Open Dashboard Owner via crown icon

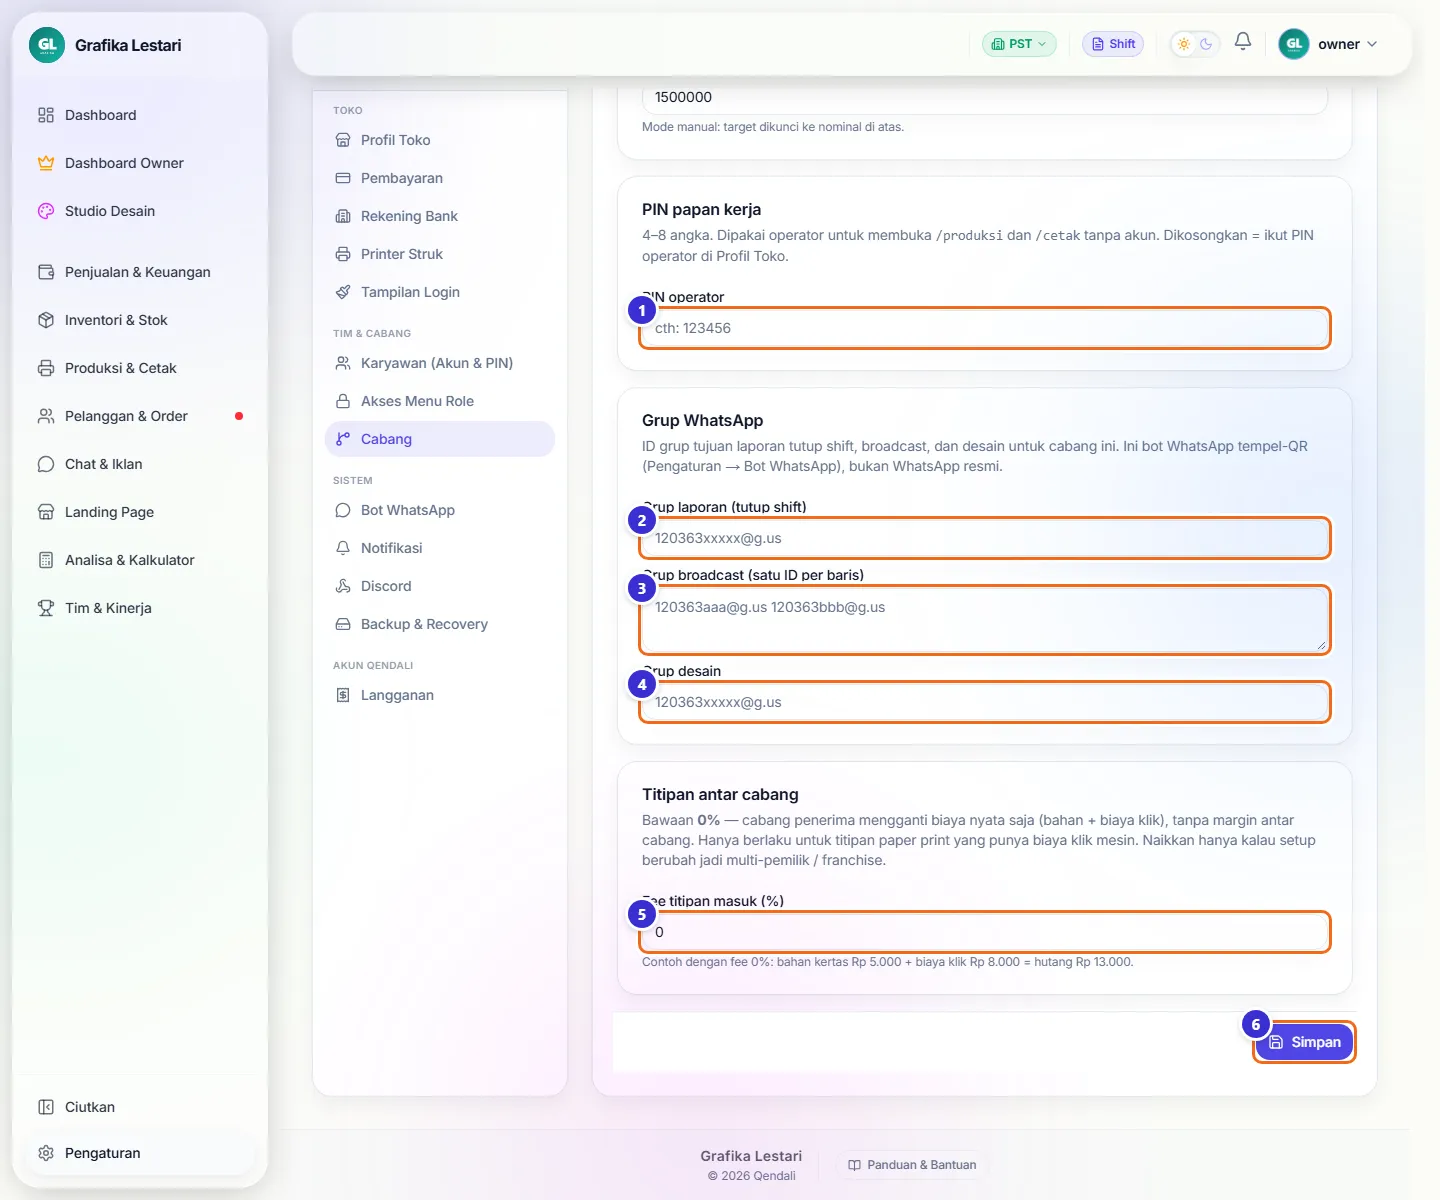tap(46, 163)
